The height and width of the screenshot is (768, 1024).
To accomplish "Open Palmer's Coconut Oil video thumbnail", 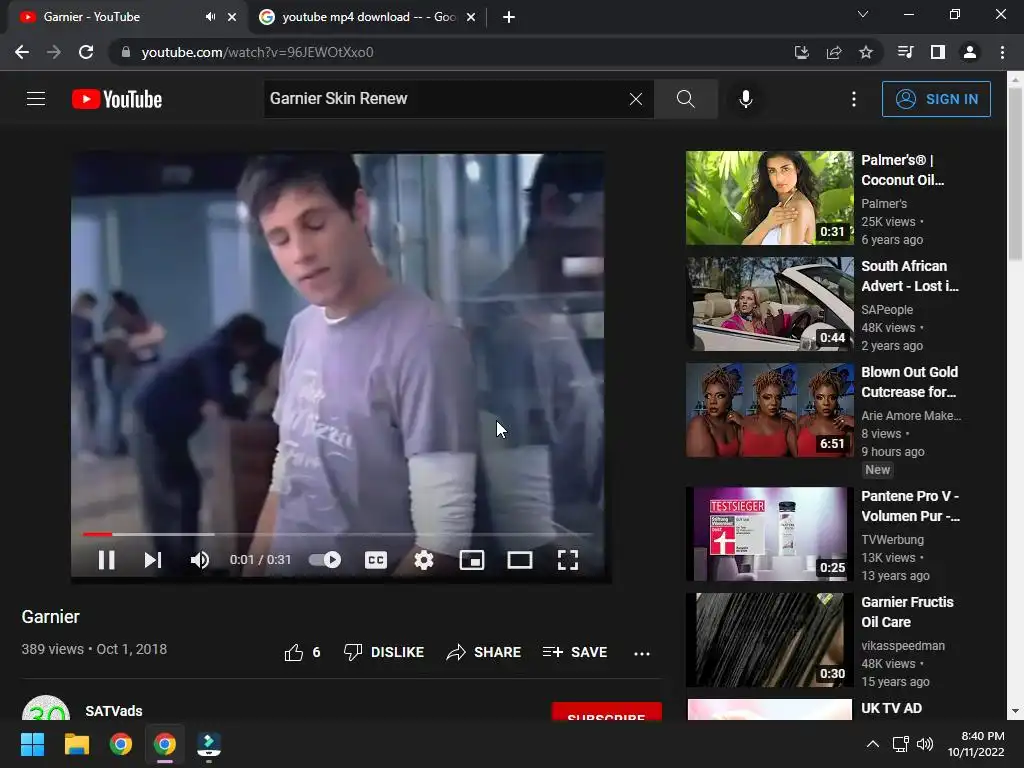I will 769,198.
